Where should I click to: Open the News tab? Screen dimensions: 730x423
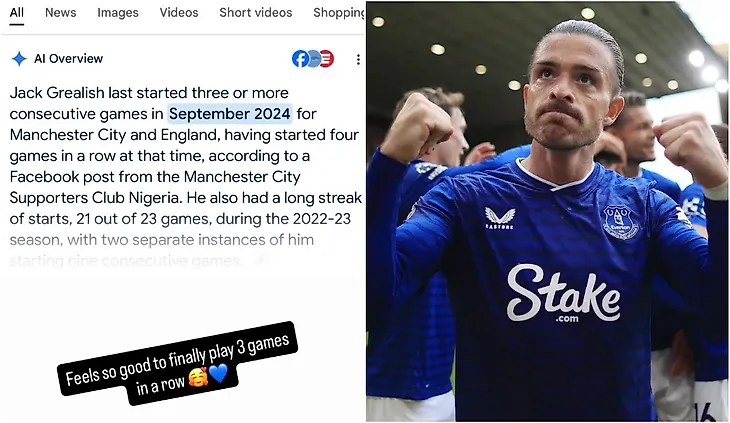tap(61, 13)
